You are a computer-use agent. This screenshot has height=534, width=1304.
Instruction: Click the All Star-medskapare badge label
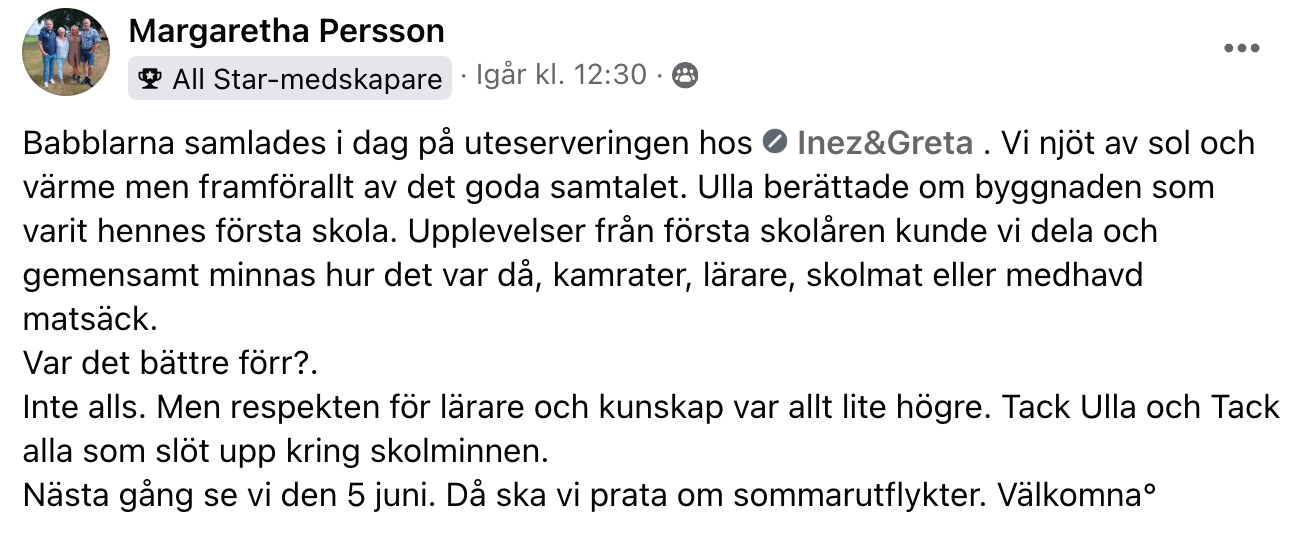tap(290, 79)
